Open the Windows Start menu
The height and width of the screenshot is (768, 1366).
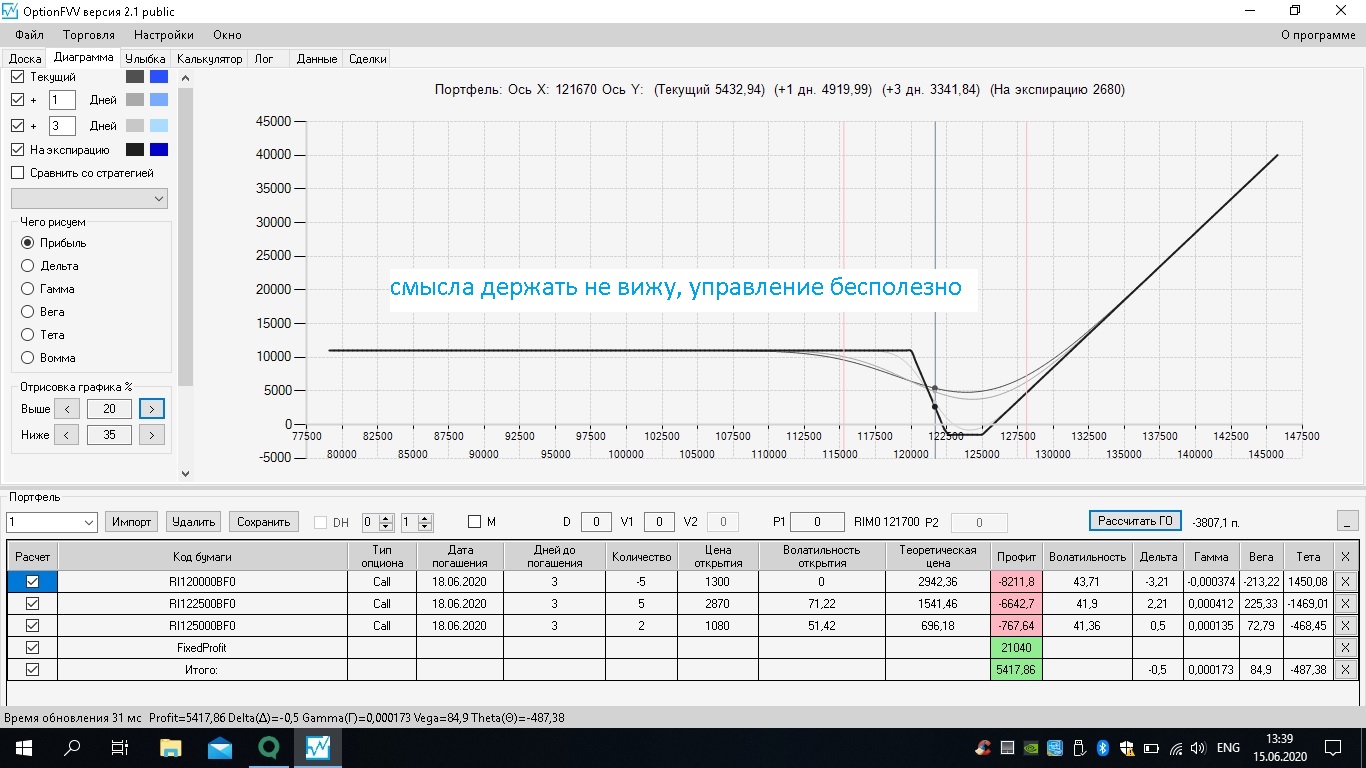click(x=23, y=747)
